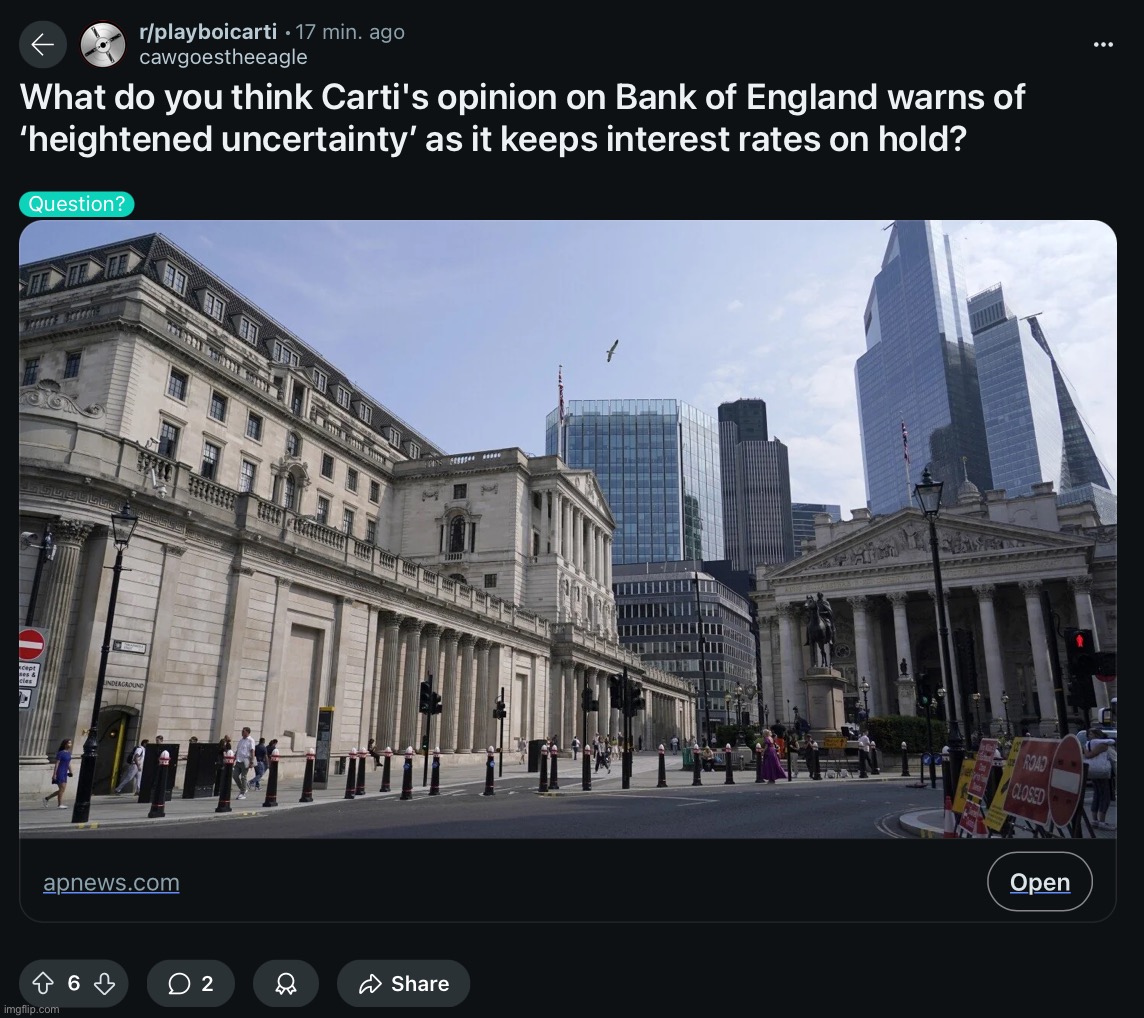The height and width of the screenshot is (1018, 1144).
Task: Open the comments bubble icon
Action: (x=179, y=983)
